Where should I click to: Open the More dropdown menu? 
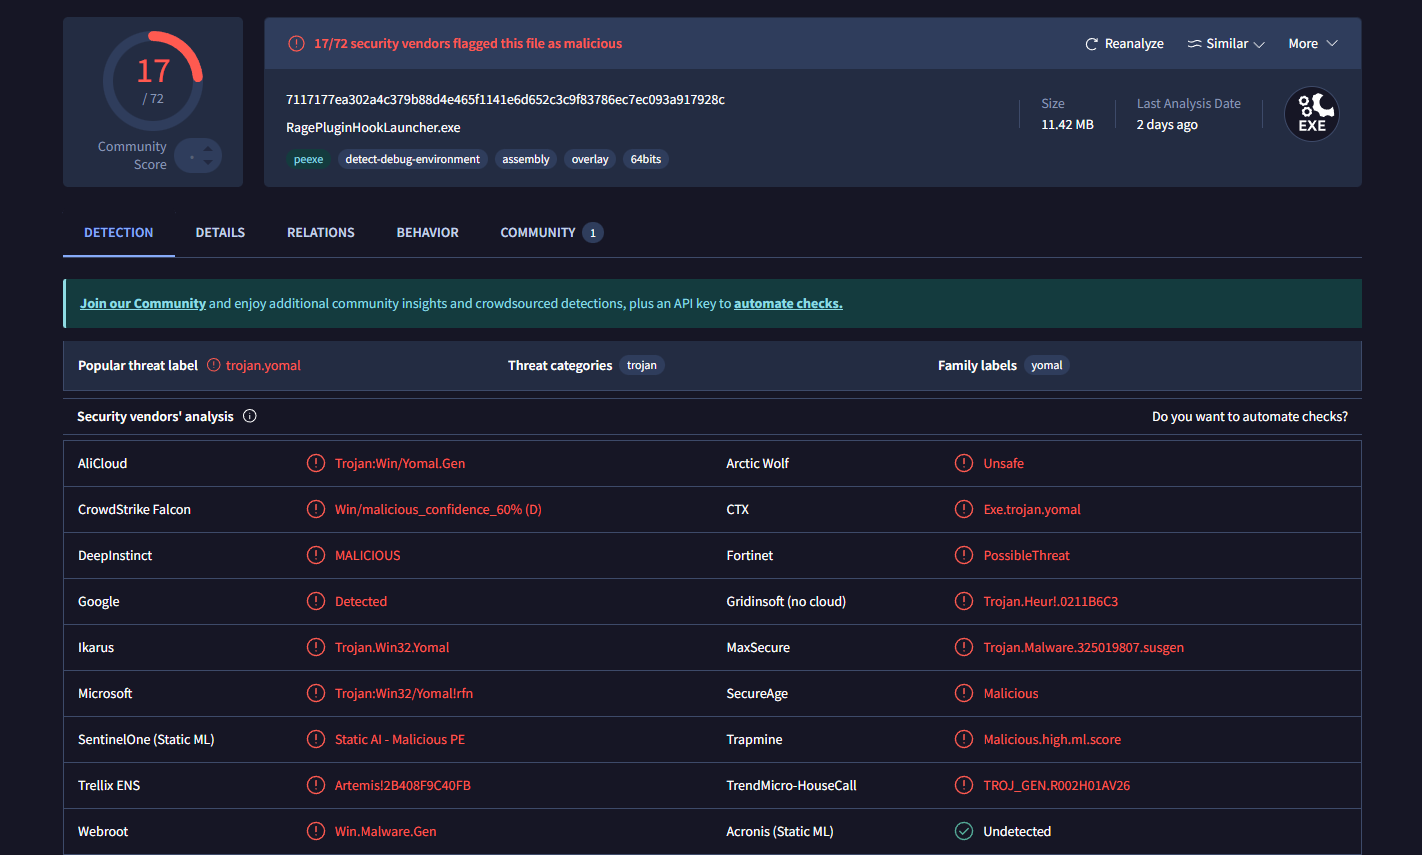click(x=1312, y=44)
